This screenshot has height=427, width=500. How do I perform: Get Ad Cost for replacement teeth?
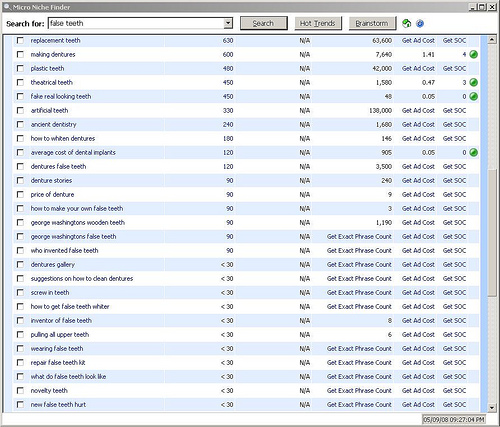pyautogui.click(x=418, y=40)
